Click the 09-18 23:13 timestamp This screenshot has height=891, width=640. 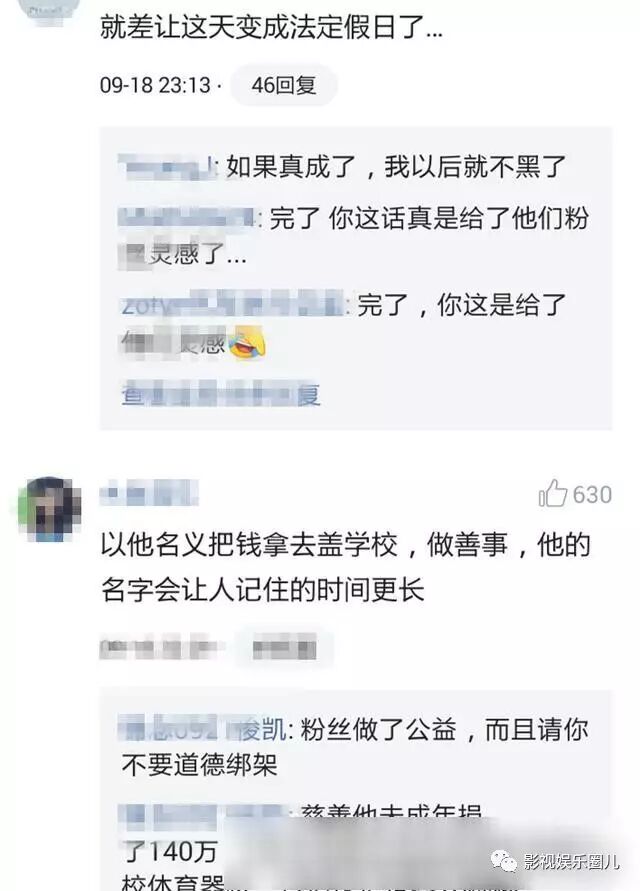coord(155,85)
